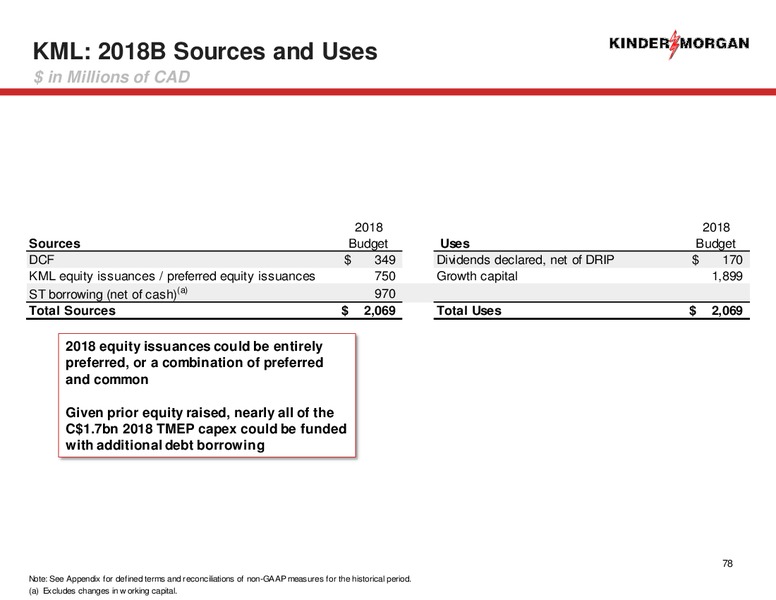The image size is (776, 600).
Task: Click the subtitle '$ in Millions of CAD'
Action: [x=112, y=77]
